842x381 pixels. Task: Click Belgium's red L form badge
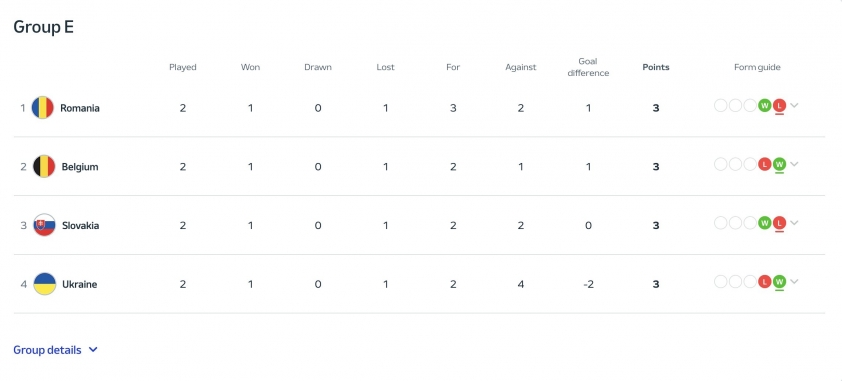pyautogui.click(x=765, y=164)
